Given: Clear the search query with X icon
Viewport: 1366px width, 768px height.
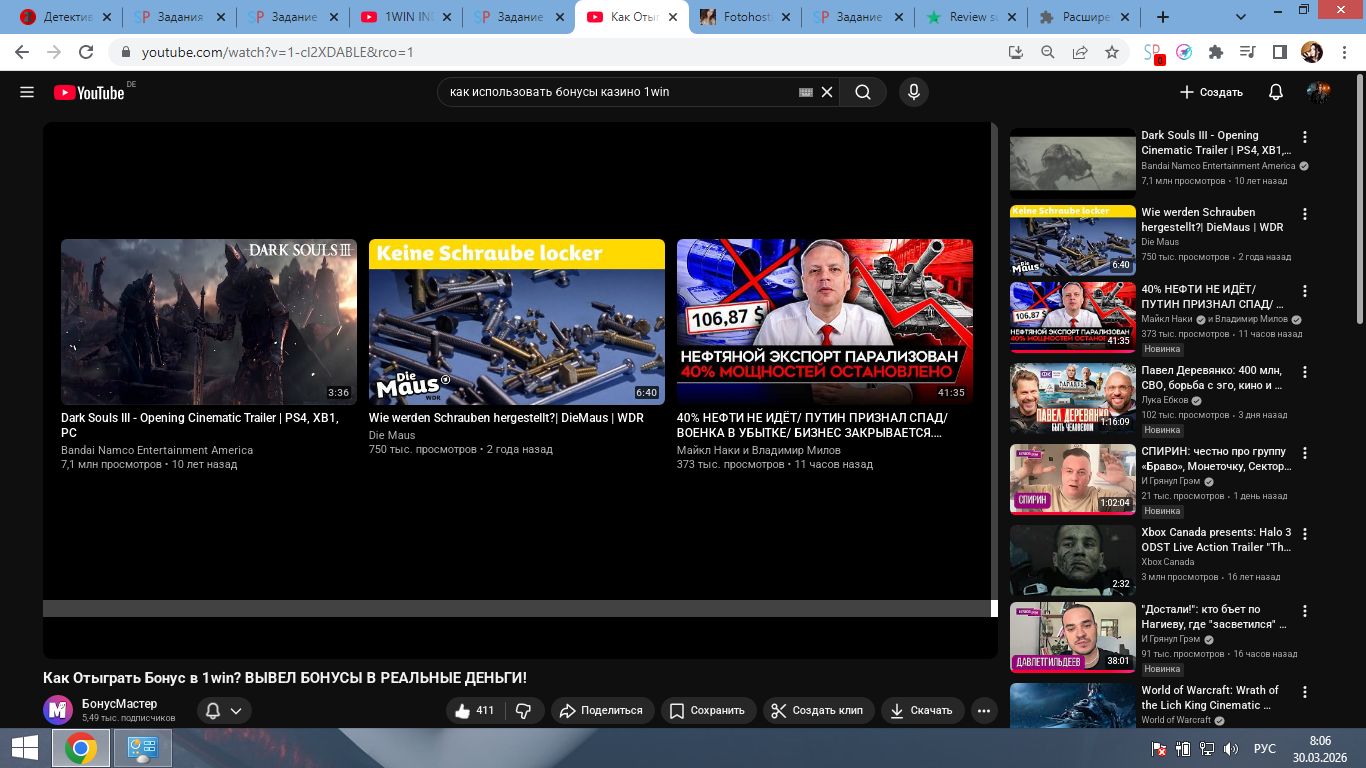Looking at the screenshot, I should [x=827, y=92].
